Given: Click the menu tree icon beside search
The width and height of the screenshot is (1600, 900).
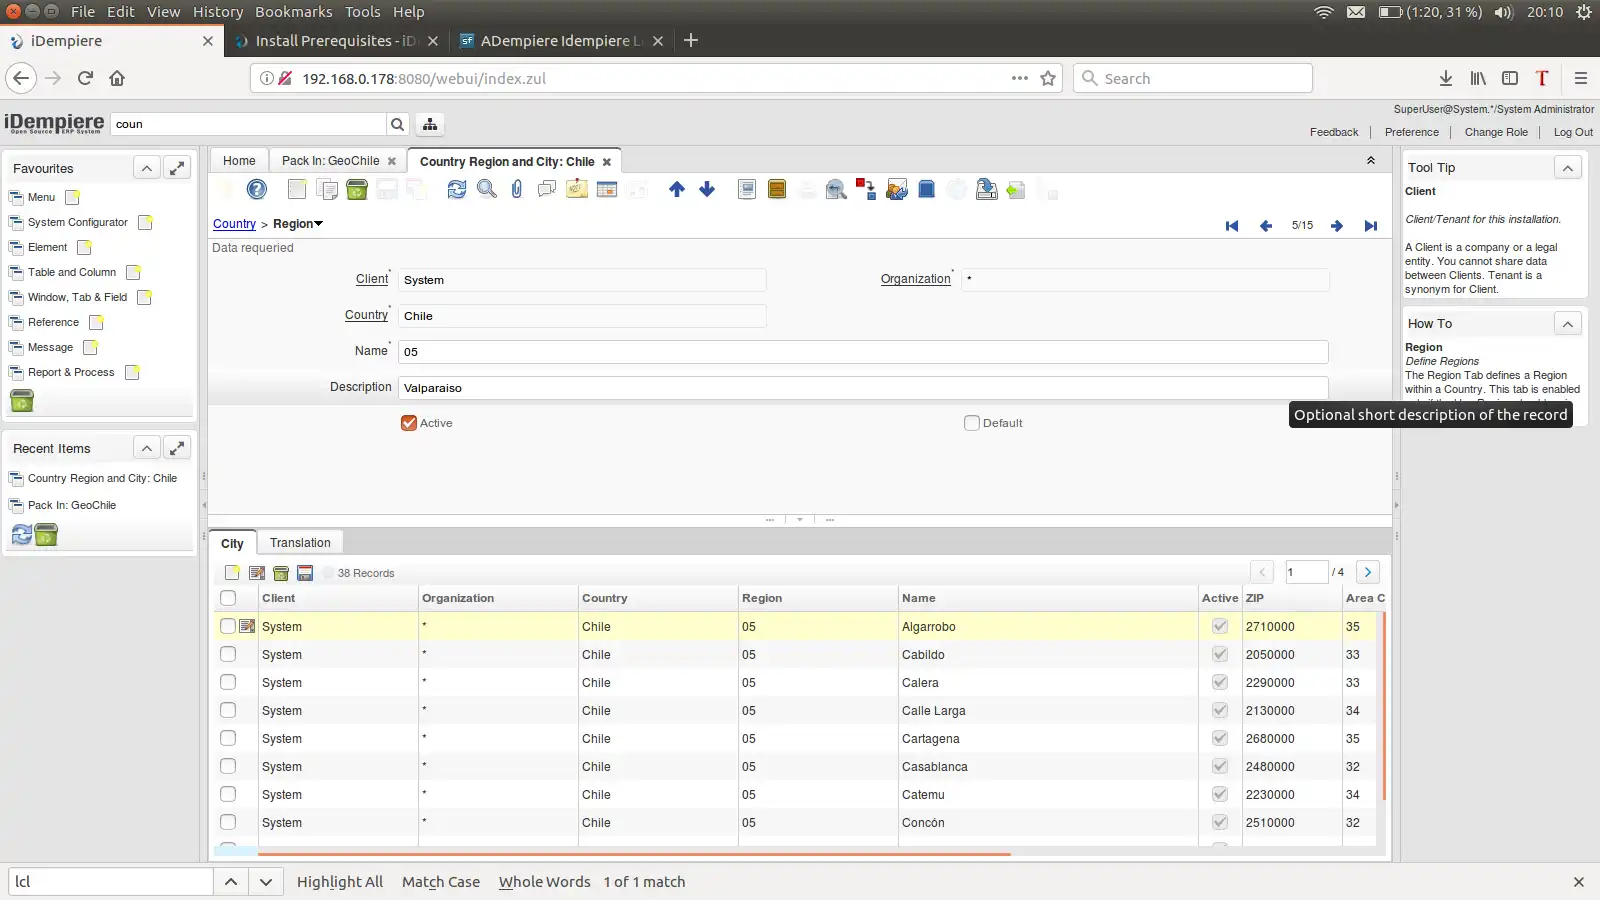Looking at the screenshot, I should tap(430, 124).
